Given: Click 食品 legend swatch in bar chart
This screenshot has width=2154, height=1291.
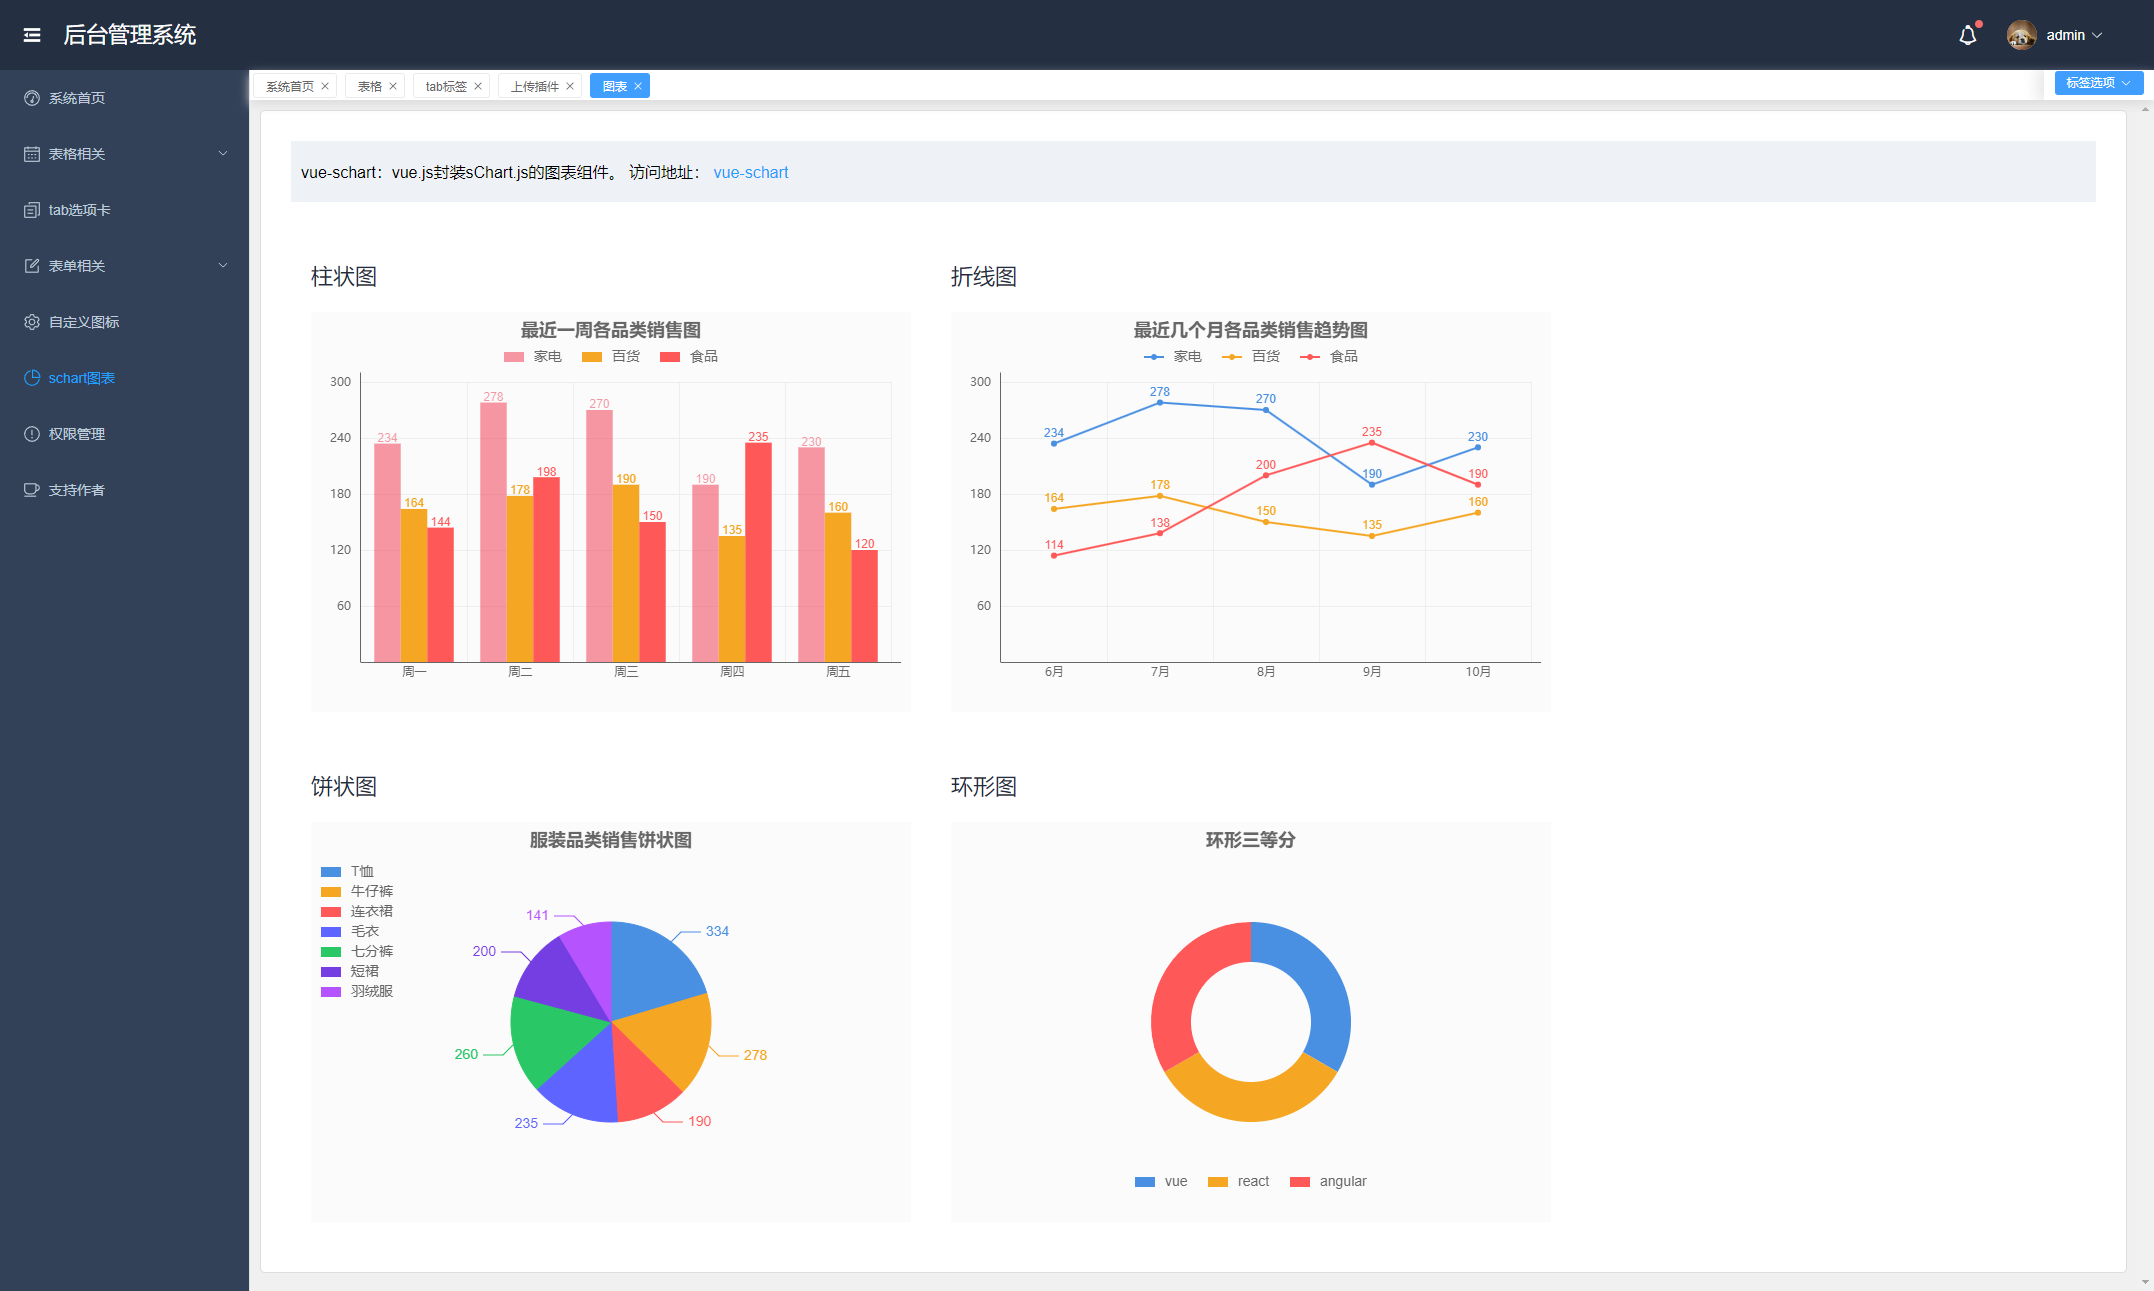Looking at the screenshot, I should click(670, 357).
